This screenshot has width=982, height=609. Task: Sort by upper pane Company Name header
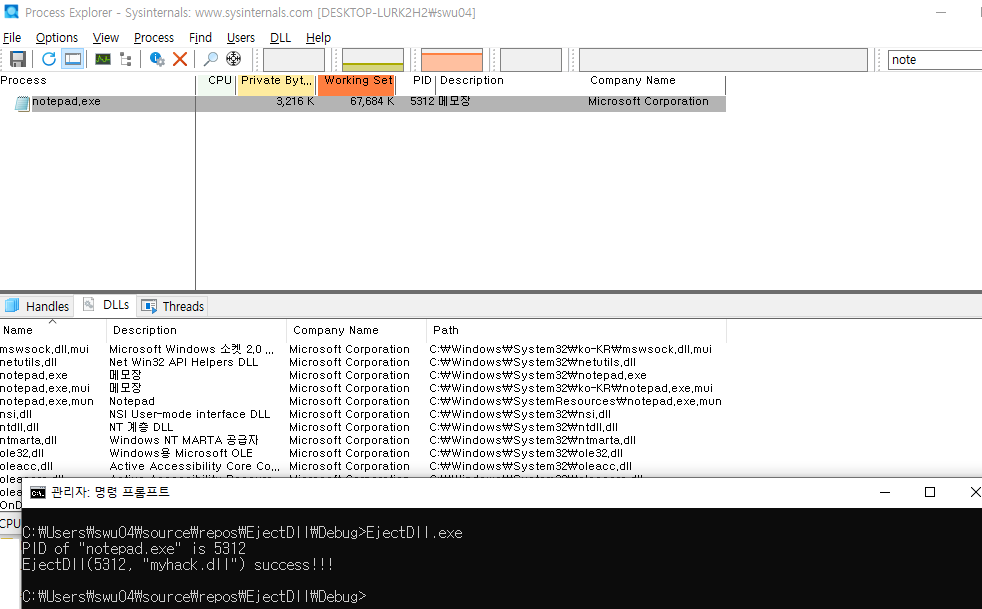point(655,81)
